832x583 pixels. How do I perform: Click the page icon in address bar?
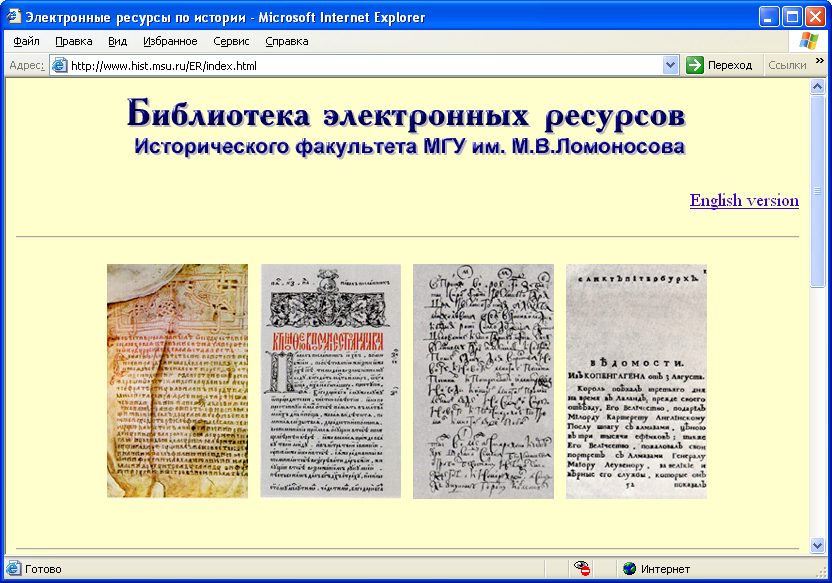[59, 66]
